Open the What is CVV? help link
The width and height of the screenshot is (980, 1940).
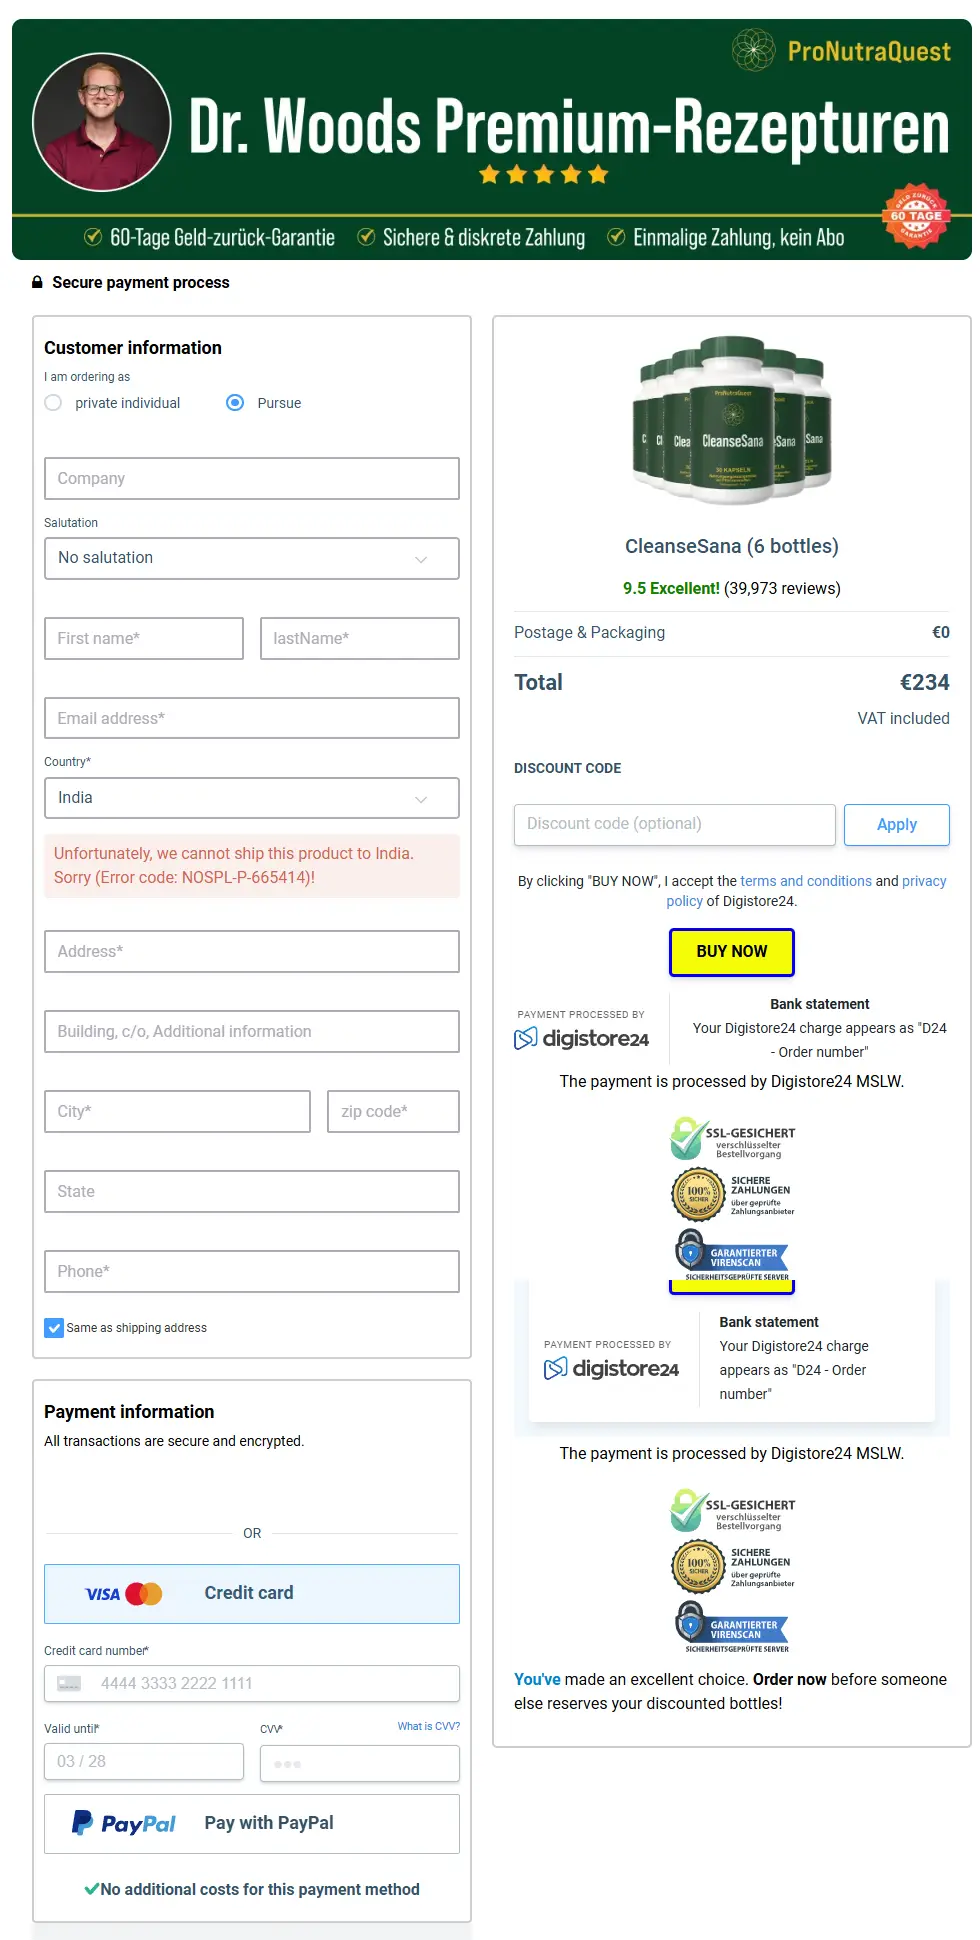[429, 1726]
